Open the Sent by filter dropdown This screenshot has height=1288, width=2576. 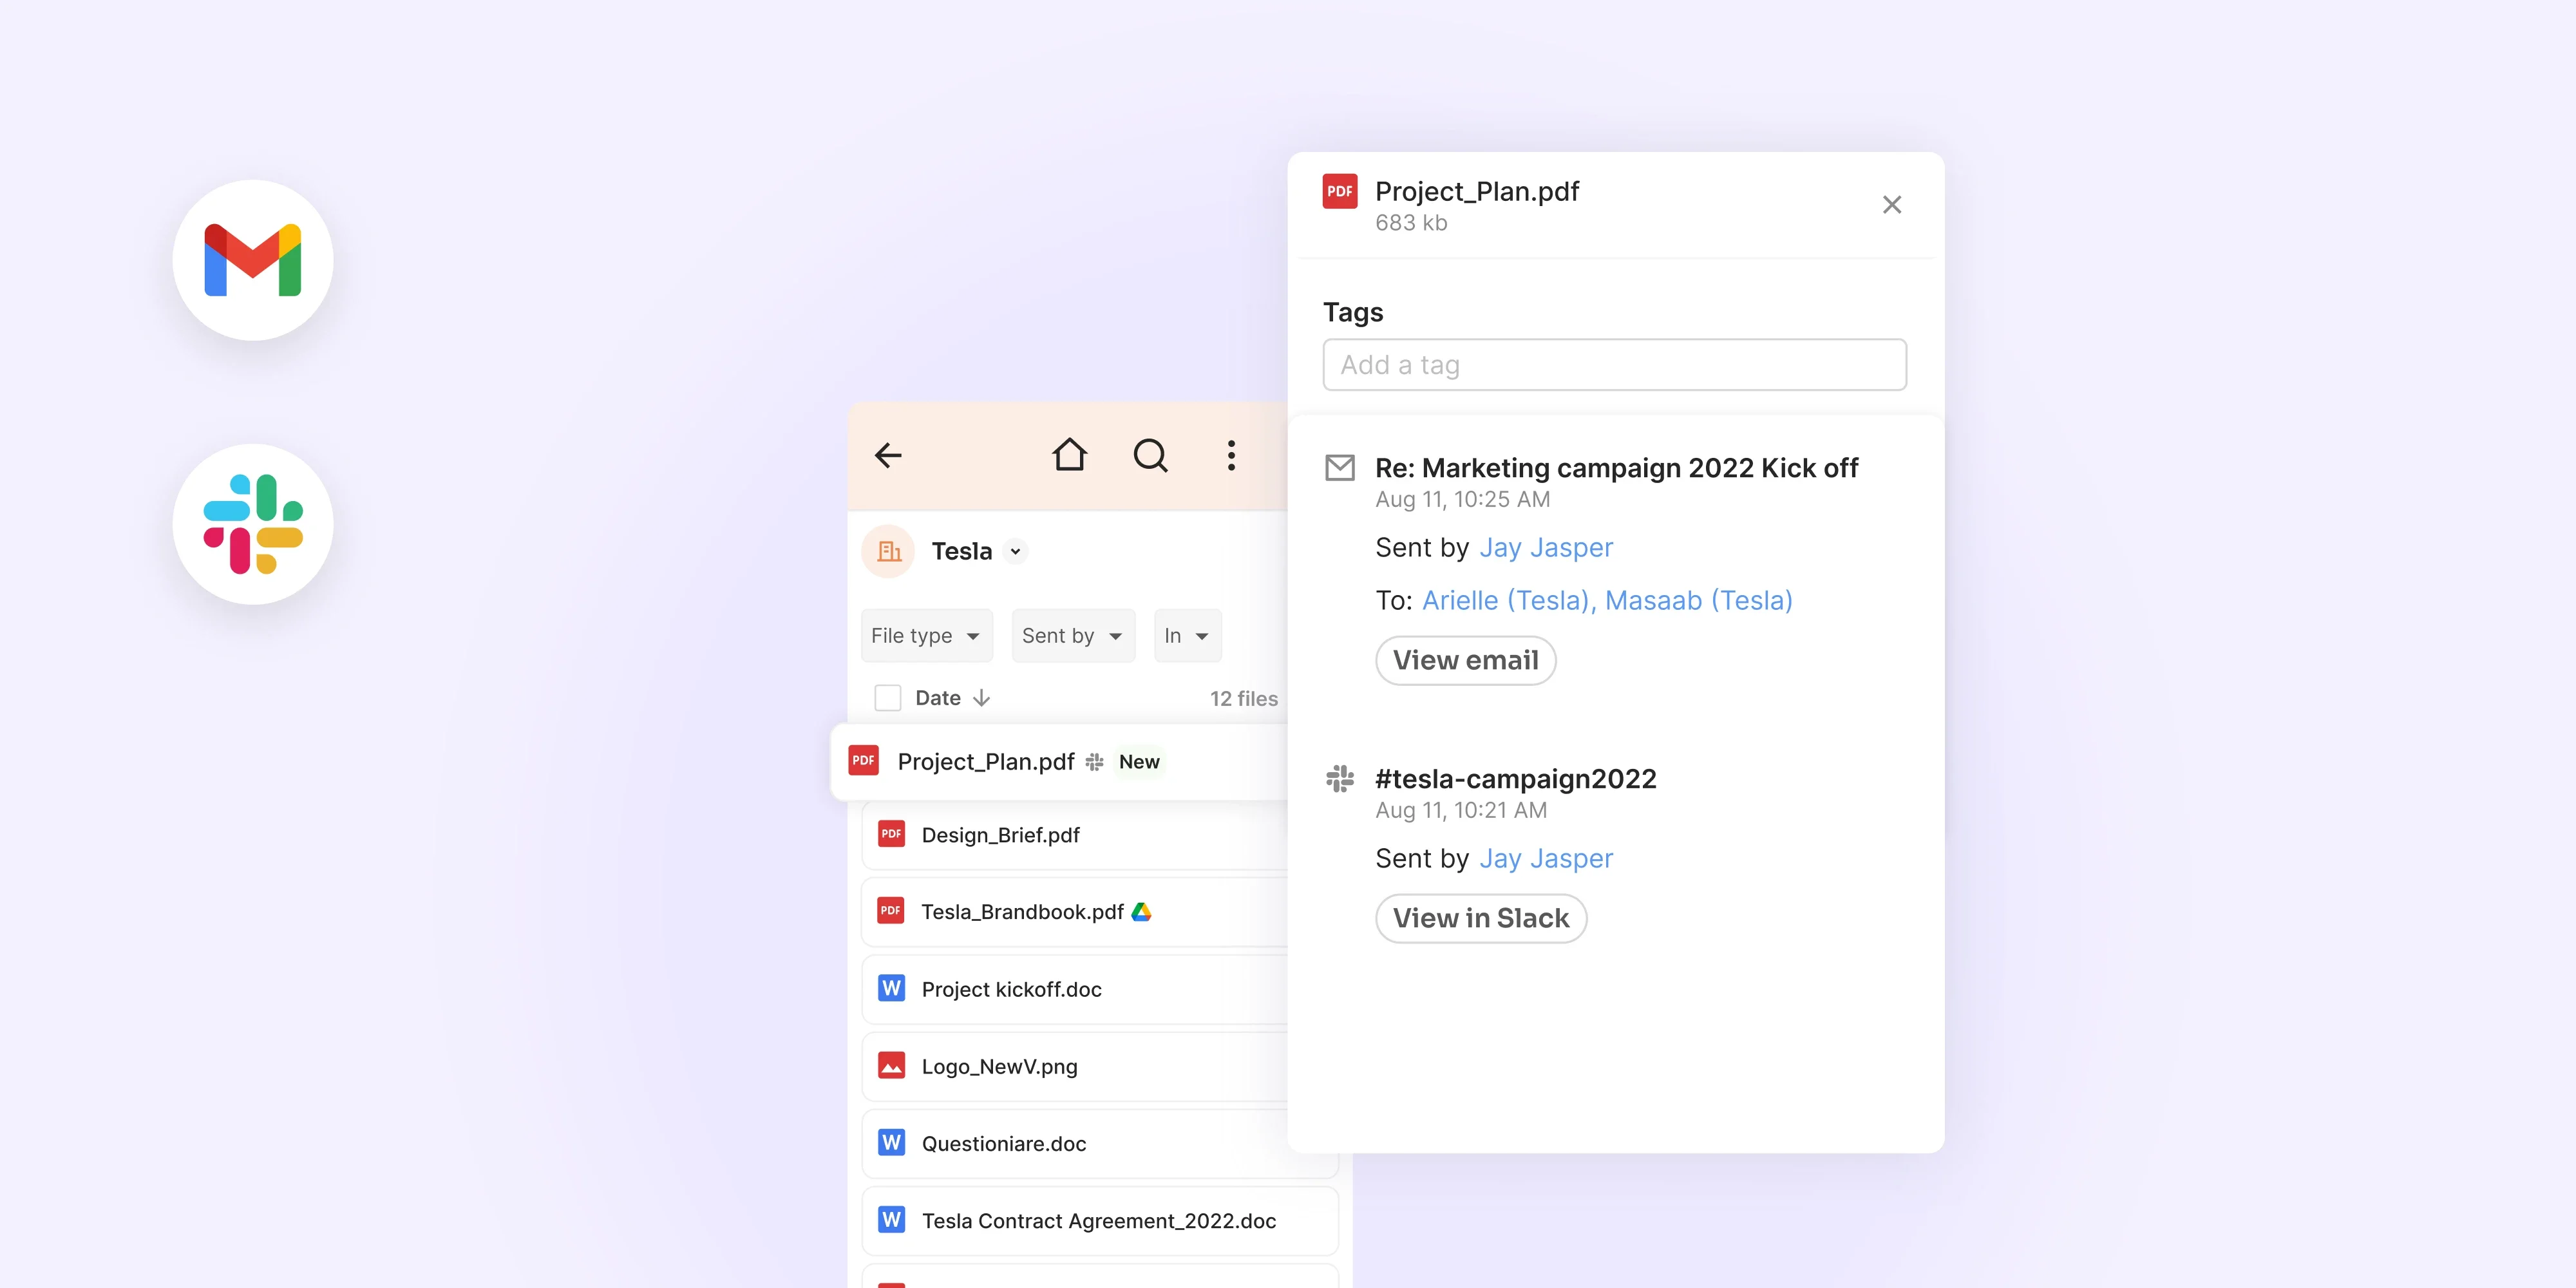(x=1073, y=636)
